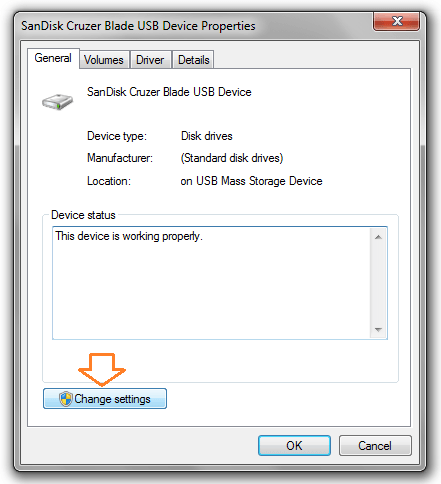Click the Change settings button
The height and width of the screenshot is (484, 441).
pos(105,399)
